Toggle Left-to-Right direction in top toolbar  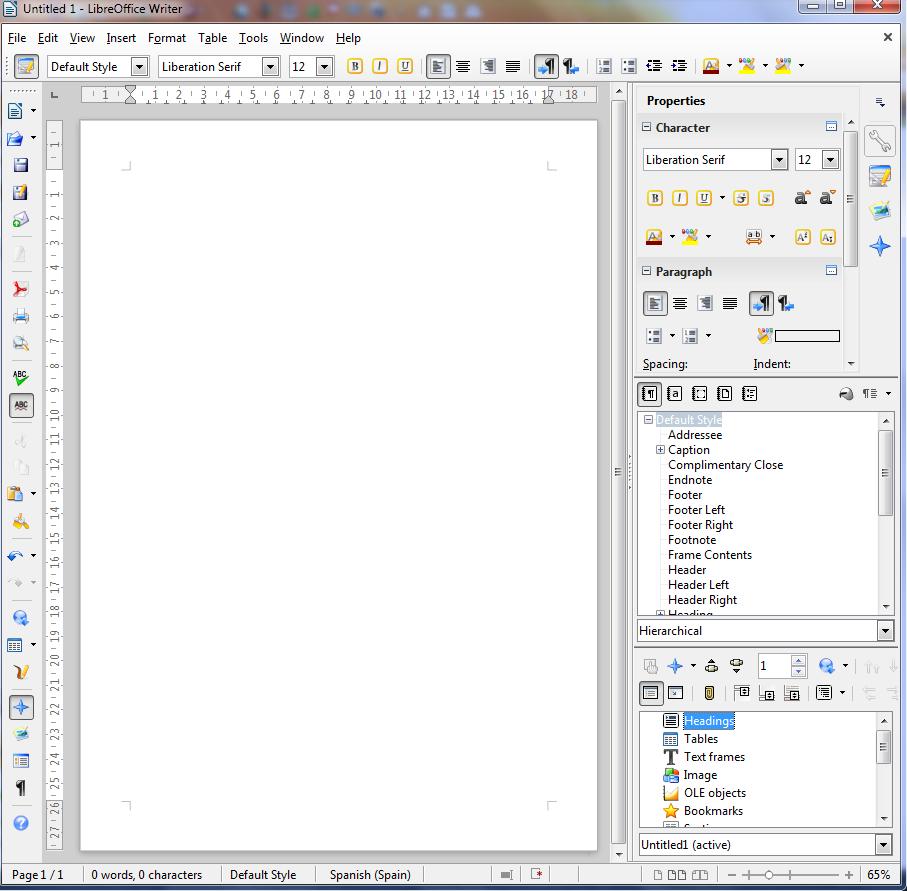pyautogui.click(x=545, y=67)
